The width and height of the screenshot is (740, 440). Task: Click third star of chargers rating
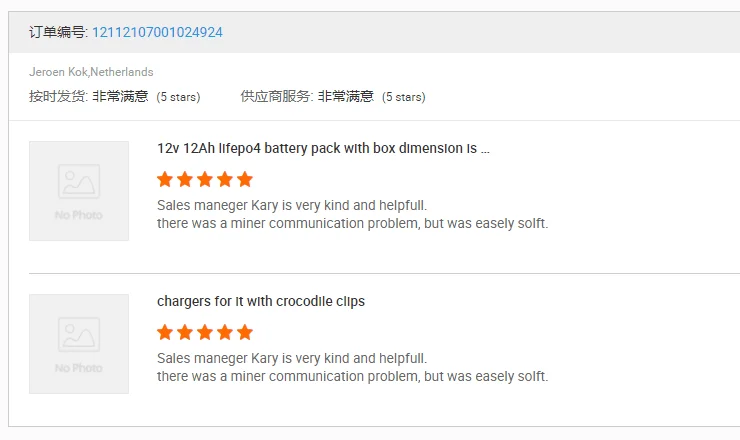[x=205, y=332]
